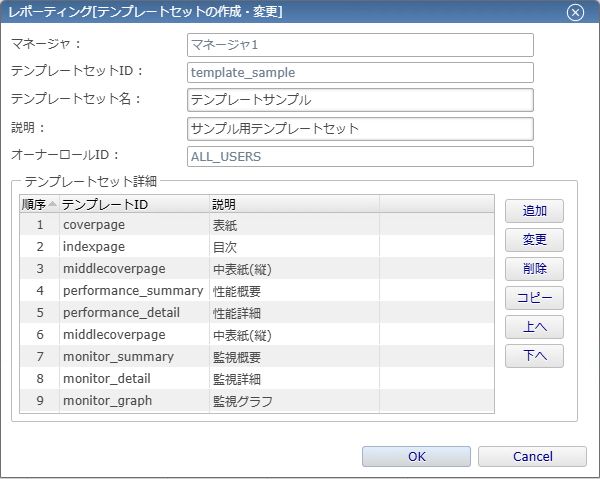Viewport: 600px width, 479px height.
Task: Click the 削除 (Delete) button
Action: [x=534, y=269]
